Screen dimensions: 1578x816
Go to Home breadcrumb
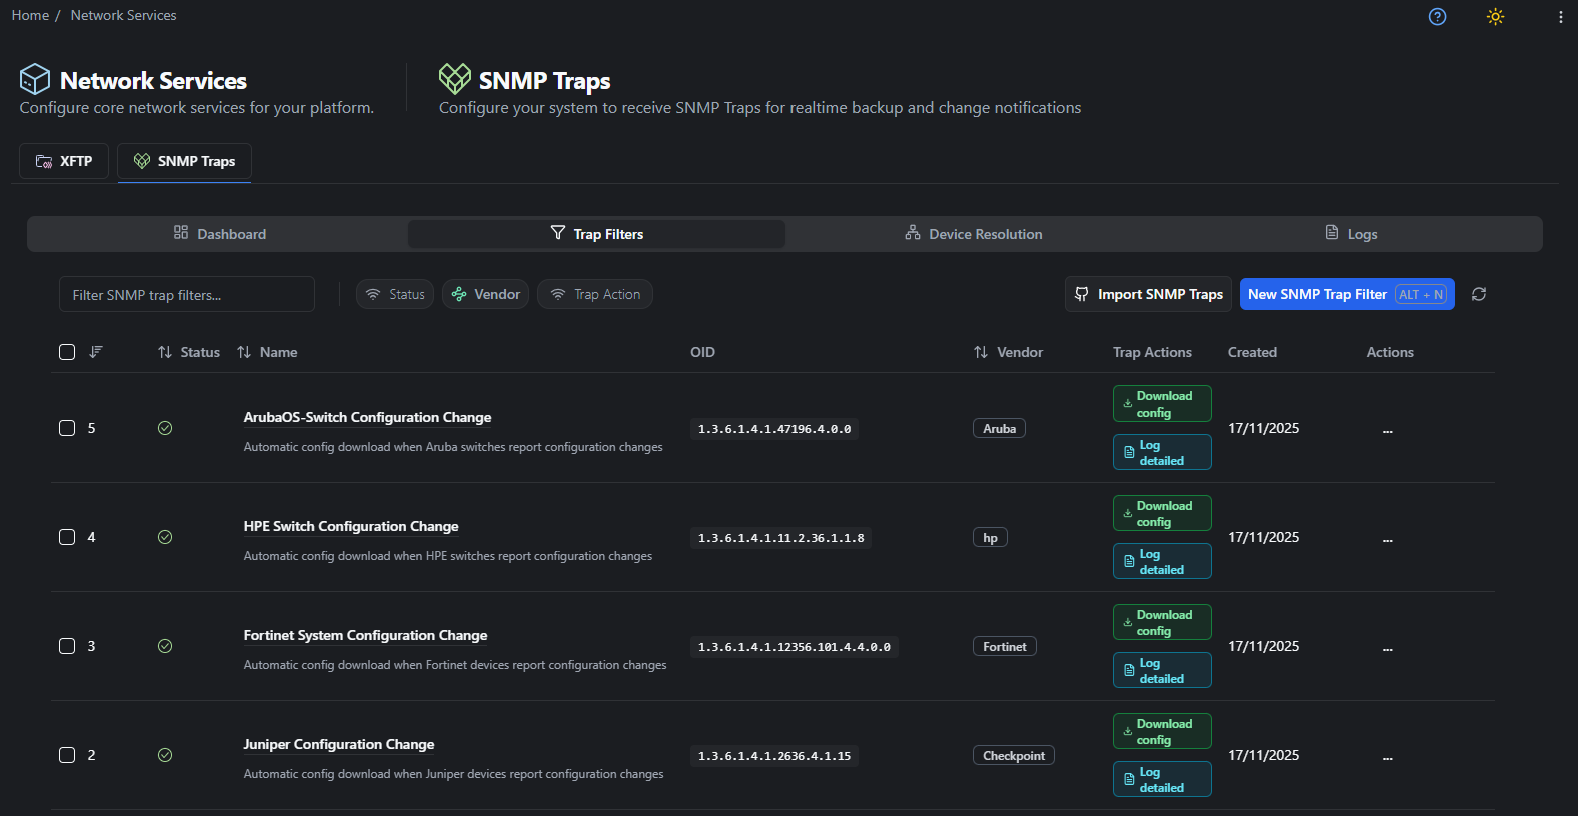pyautogui.click(x=30, y=15)
